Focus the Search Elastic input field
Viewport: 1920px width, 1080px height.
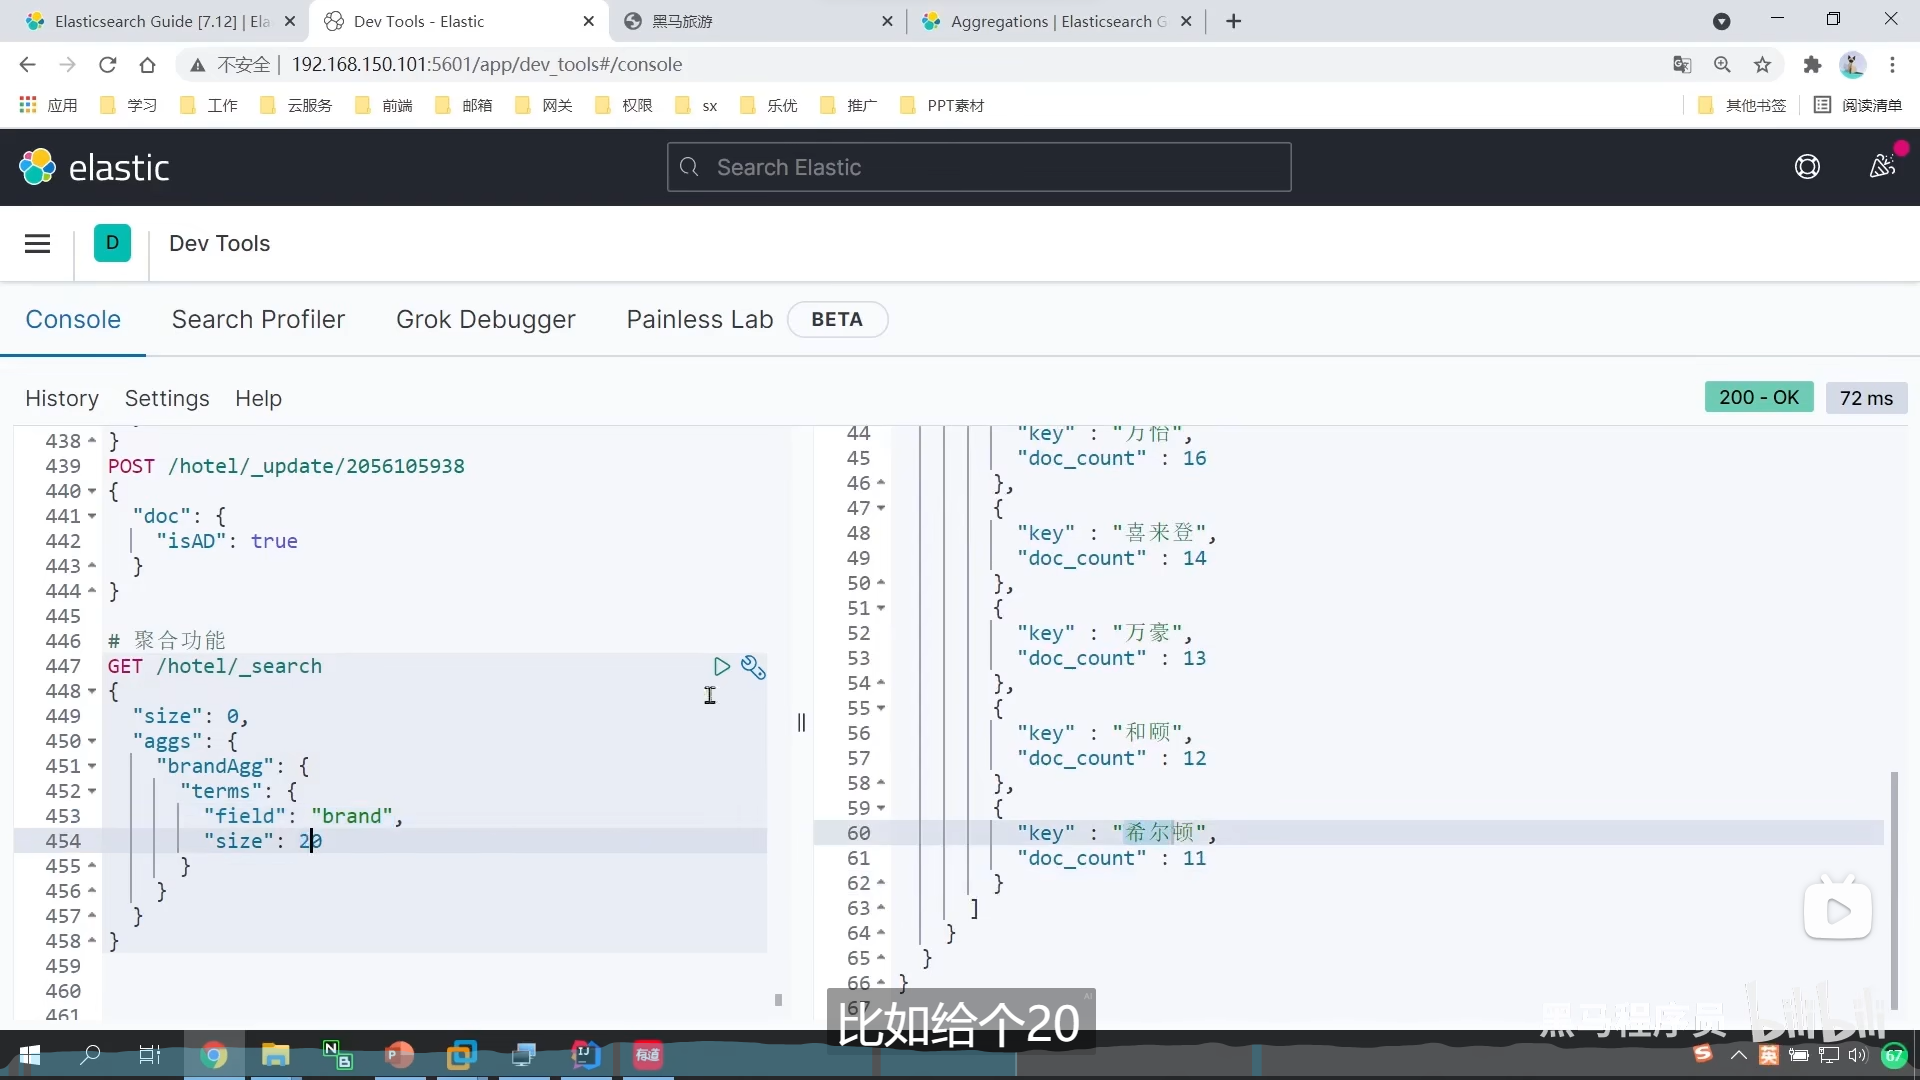point(978,167)
